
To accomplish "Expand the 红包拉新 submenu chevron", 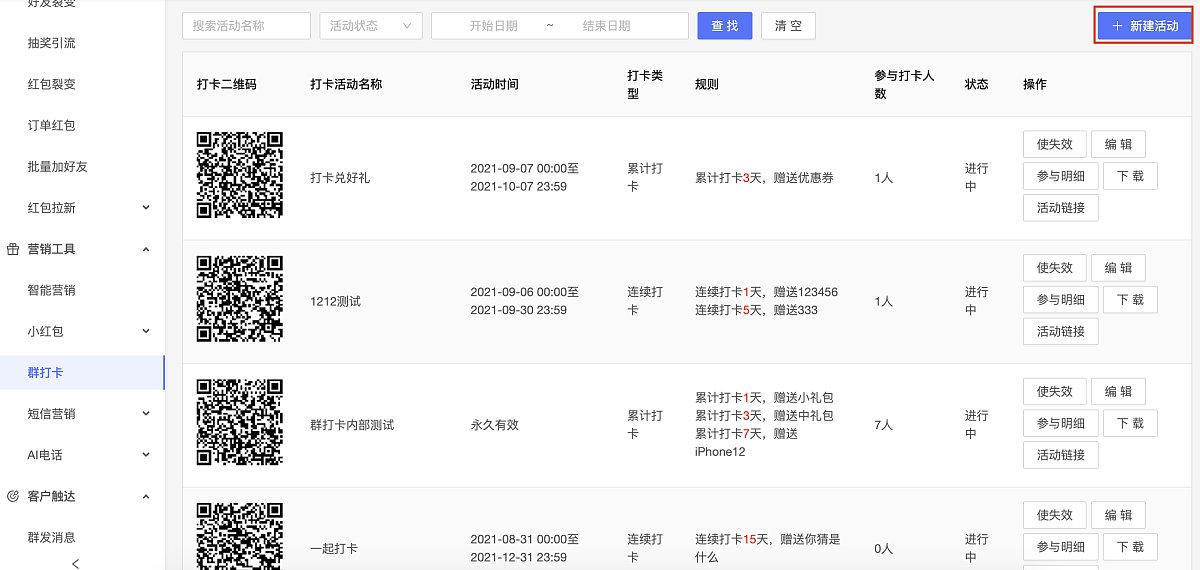I will pos(146,208).
